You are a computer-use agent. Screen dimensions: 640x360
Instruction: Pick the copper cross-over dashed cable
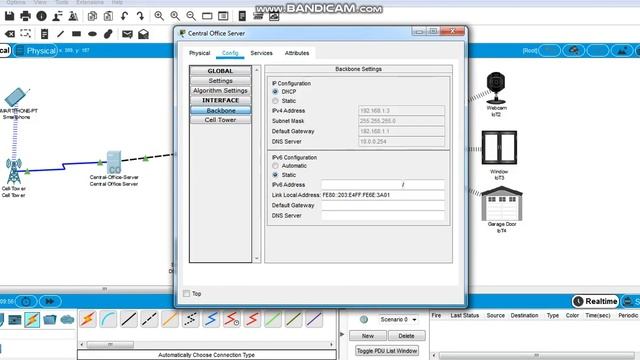pos(149,319)
